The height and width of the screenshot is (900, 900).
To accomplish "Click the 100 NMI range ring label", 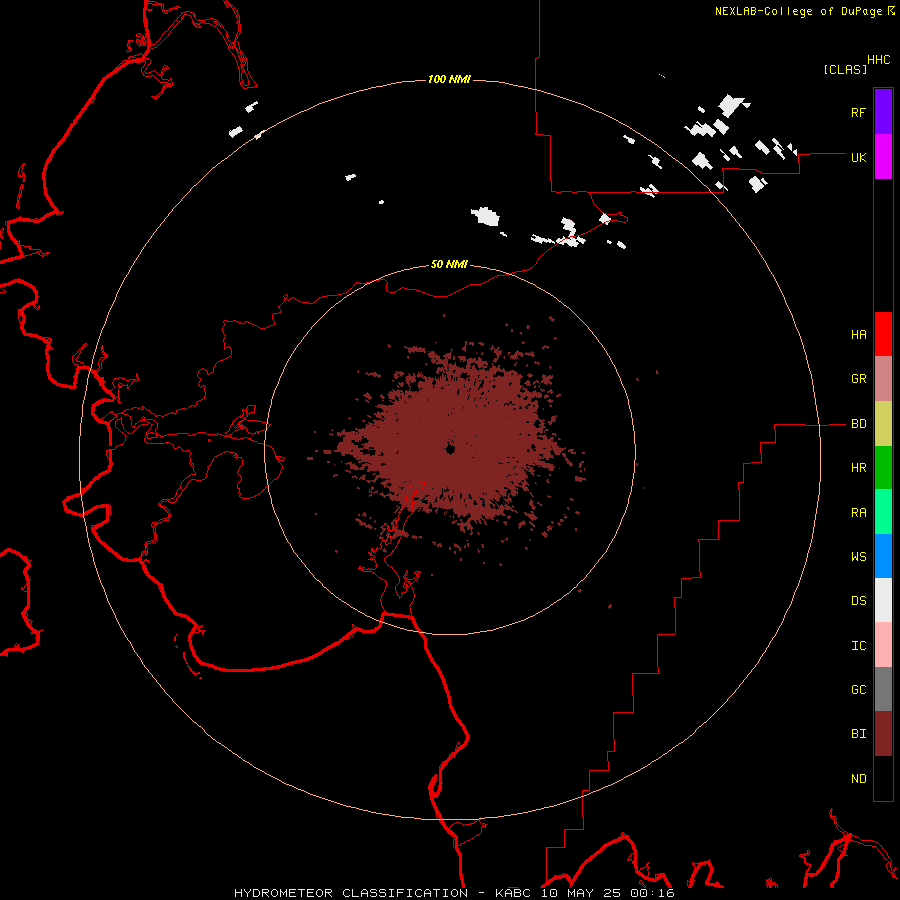I will [449, 79].
